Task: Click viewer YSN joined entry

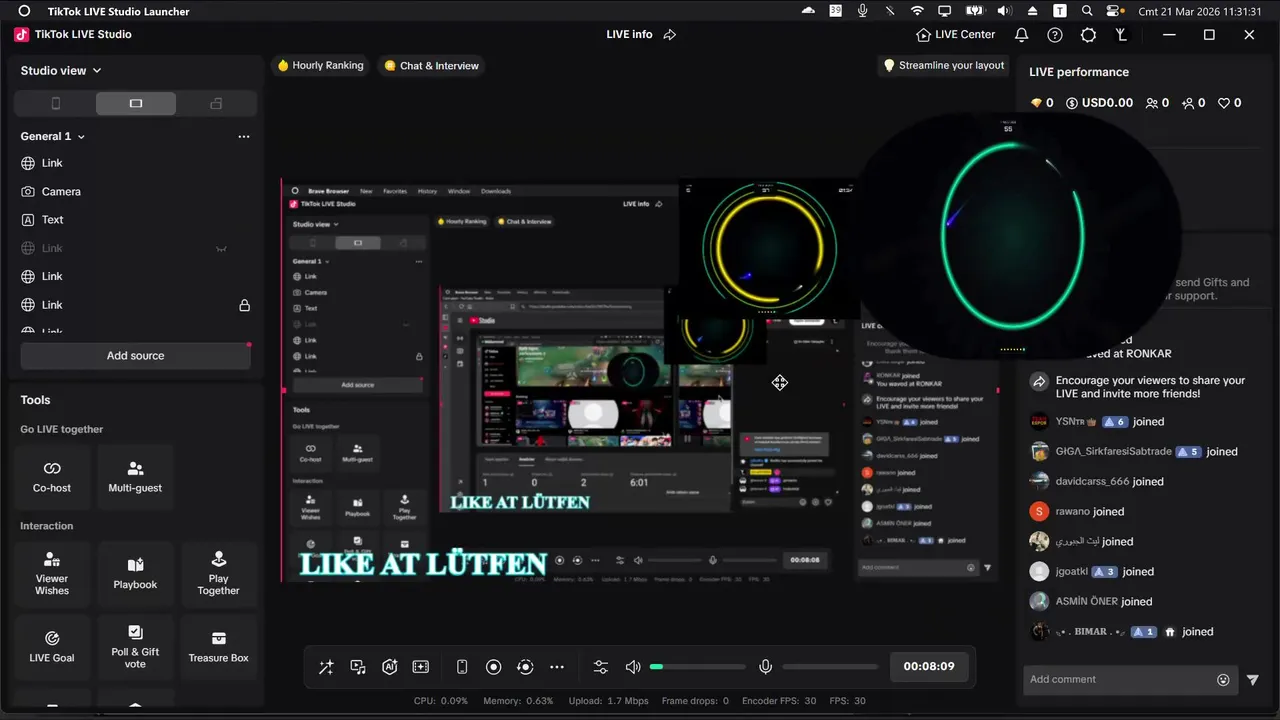Action: (1097, 421)
